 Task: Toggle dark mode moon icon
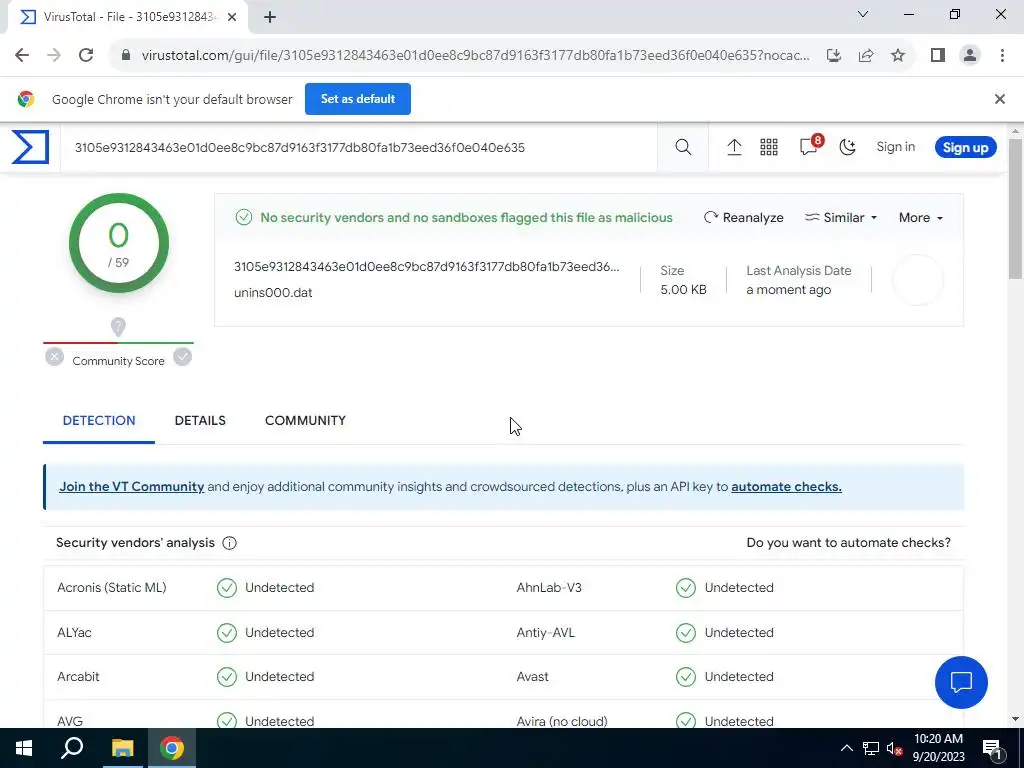[x=848, y=147]
